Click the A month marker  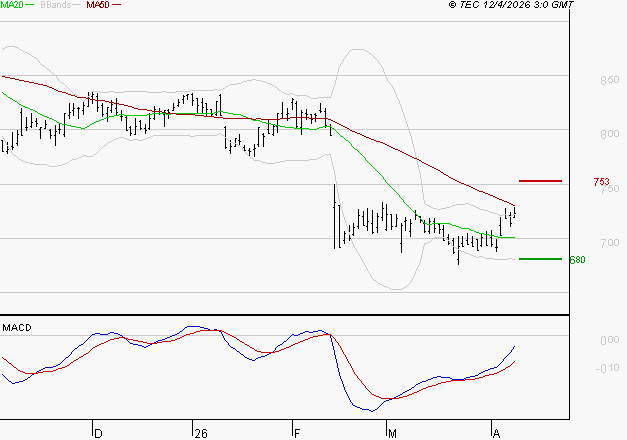(496, 434)
